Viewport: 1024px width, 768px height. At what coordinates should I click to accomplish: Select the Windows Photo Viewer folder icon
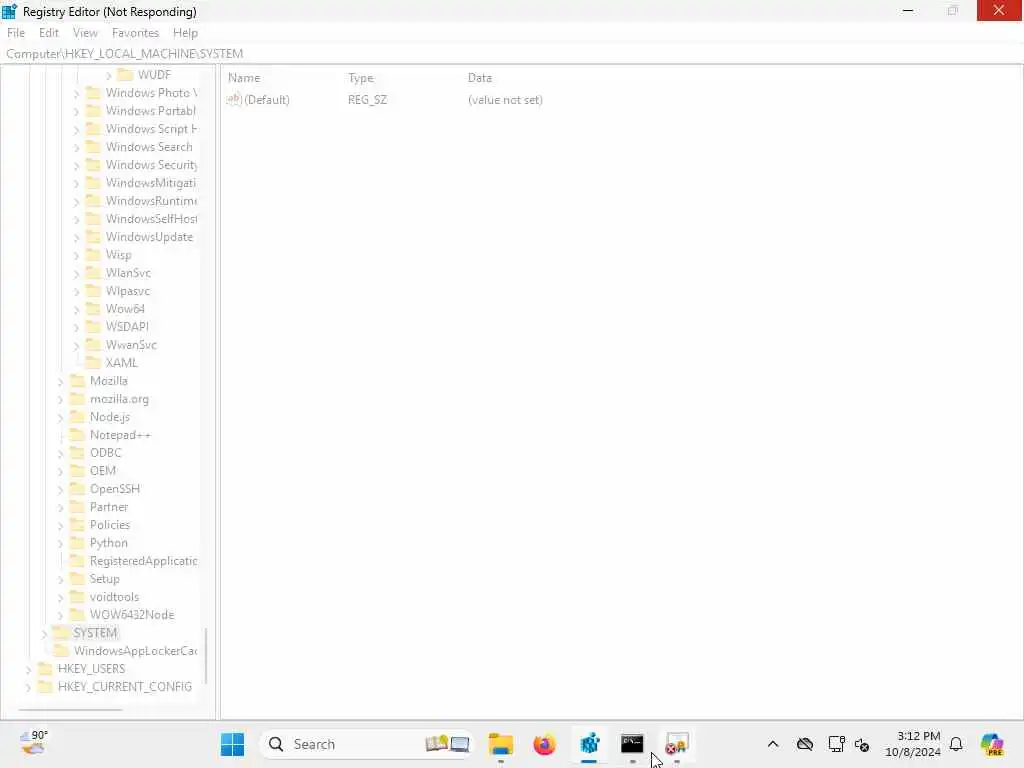tap(94, 93)
